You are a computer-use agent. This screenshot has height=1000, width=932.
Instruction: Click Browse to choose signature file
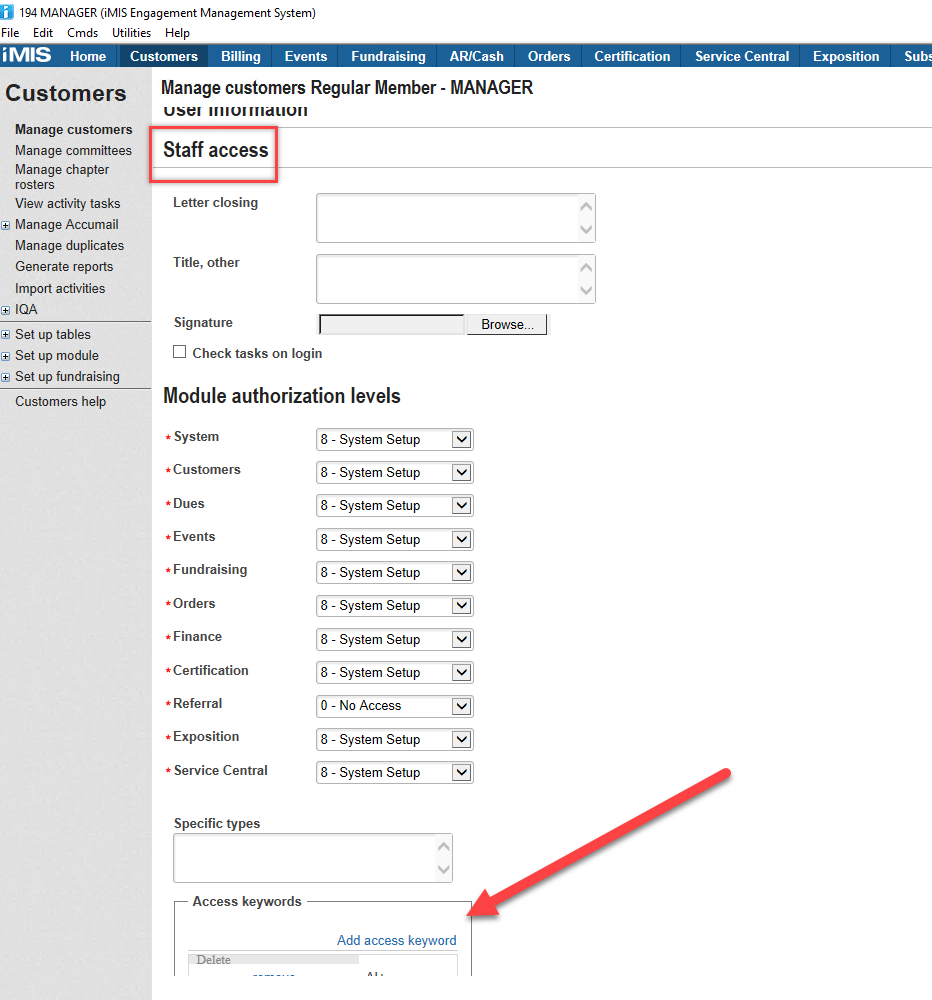coord(507,325)
